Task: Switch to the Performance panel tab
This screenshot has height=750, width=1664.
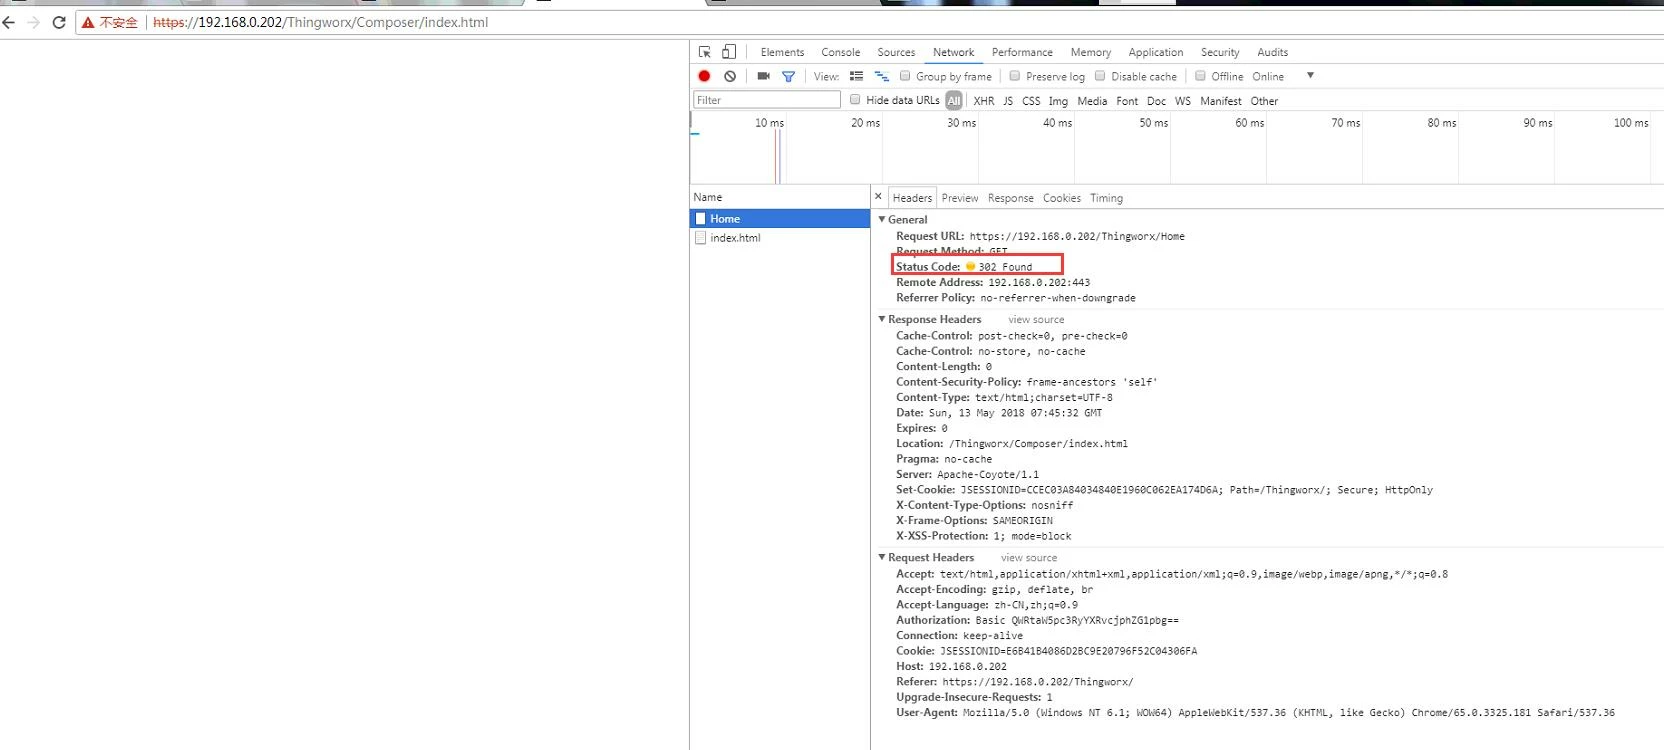Action: pos(1022,52)
